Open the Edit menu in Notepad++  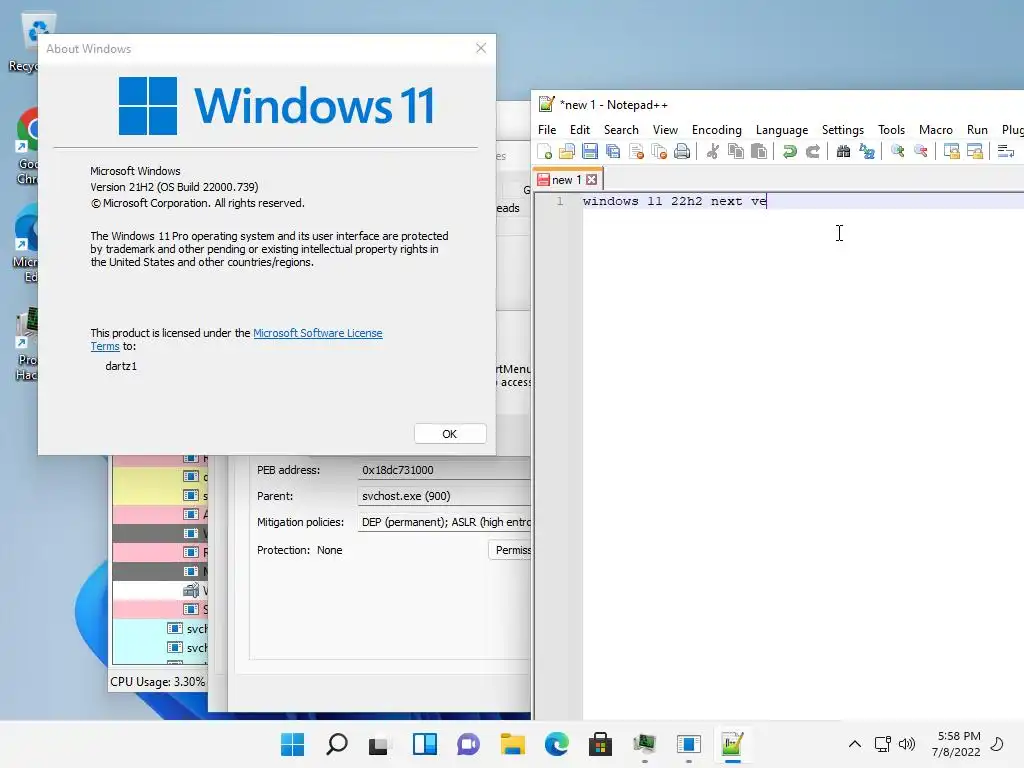(579, 130)
